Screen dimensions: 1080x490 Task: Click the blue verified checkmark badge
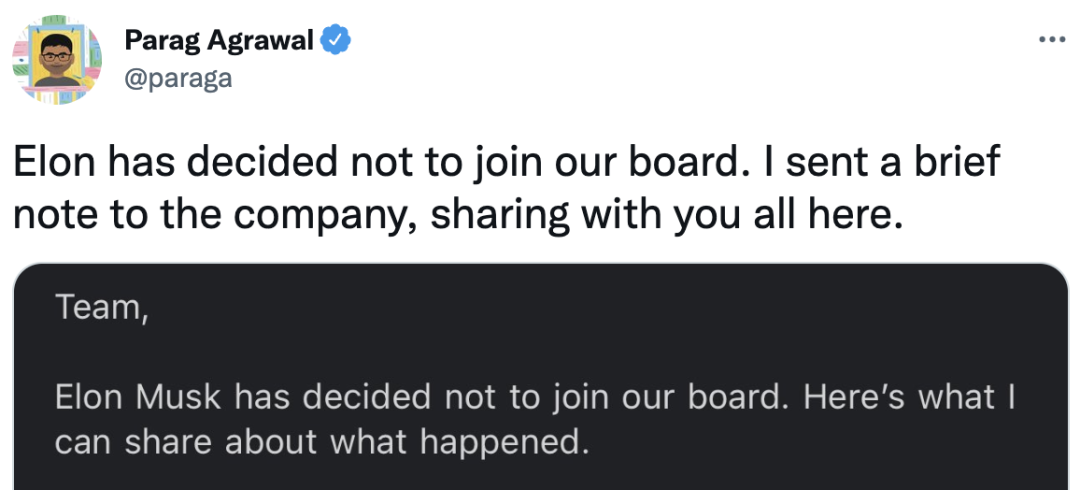(337, 41)
